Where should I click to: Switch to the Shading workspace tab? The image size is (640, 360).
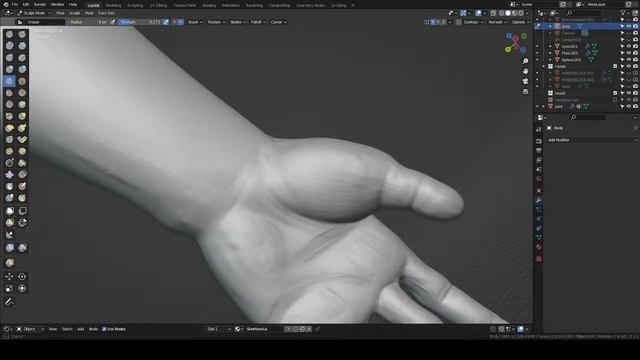tap(209, 5)
